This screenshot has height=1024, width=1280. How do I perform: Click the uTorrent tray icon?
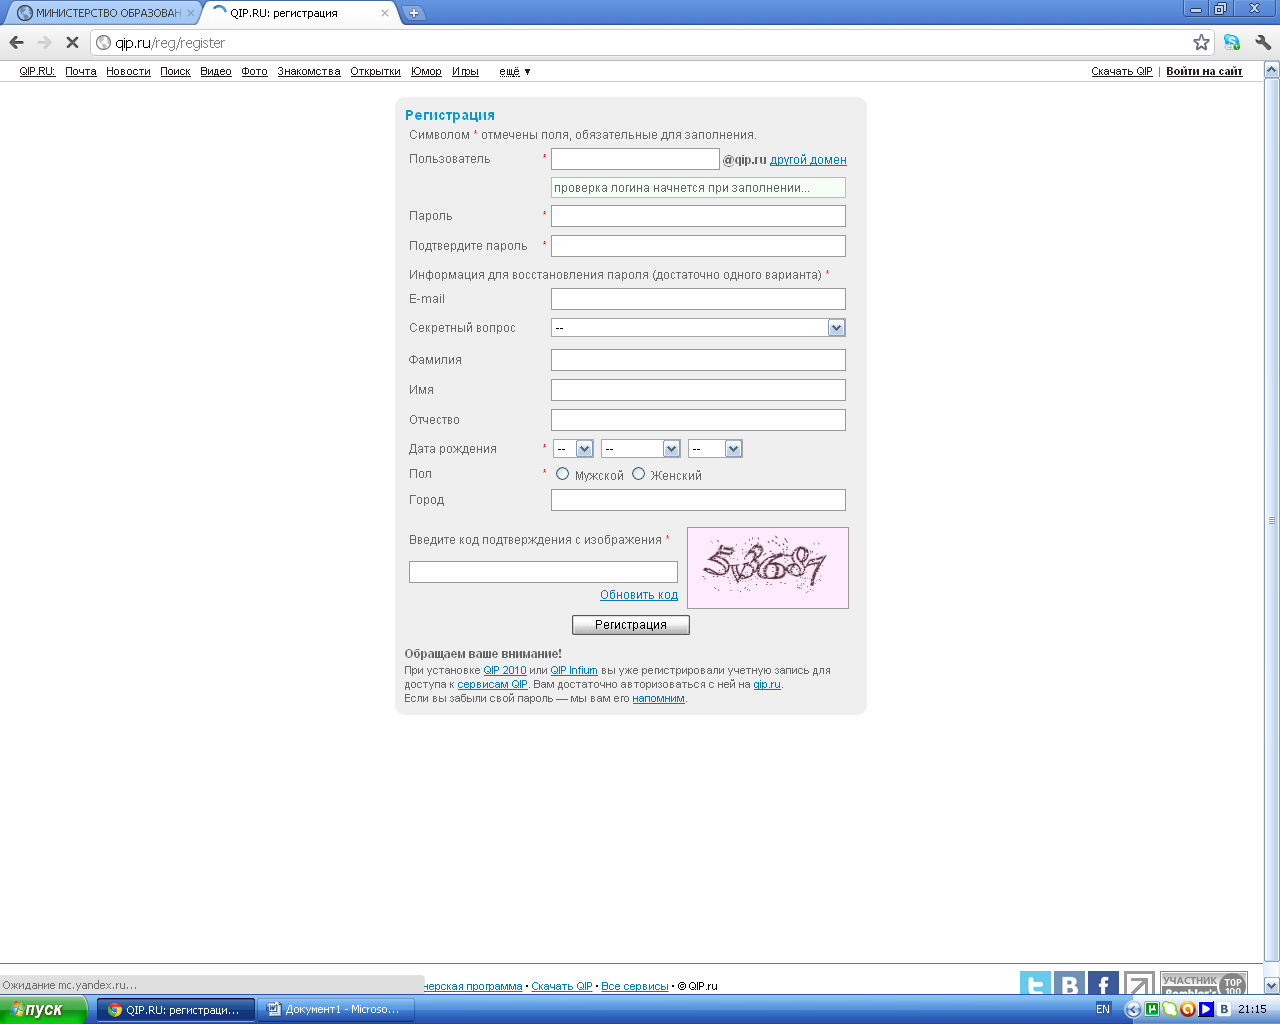coord(1151,1009)
